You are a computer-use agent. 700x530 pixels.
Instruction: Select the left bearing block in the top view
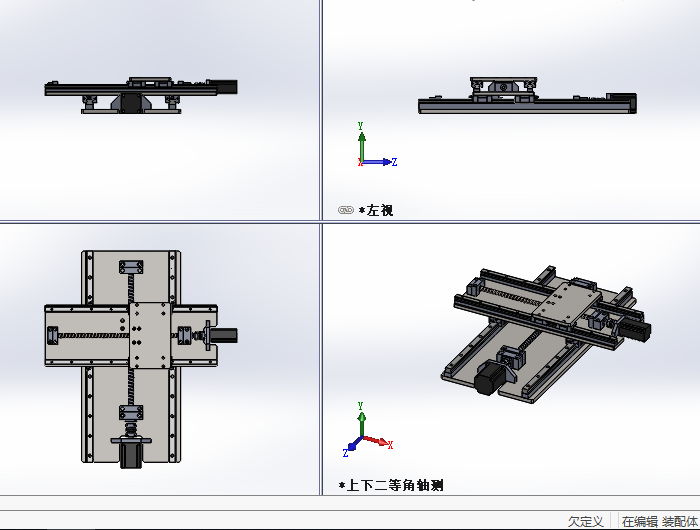tap(53, 335)
